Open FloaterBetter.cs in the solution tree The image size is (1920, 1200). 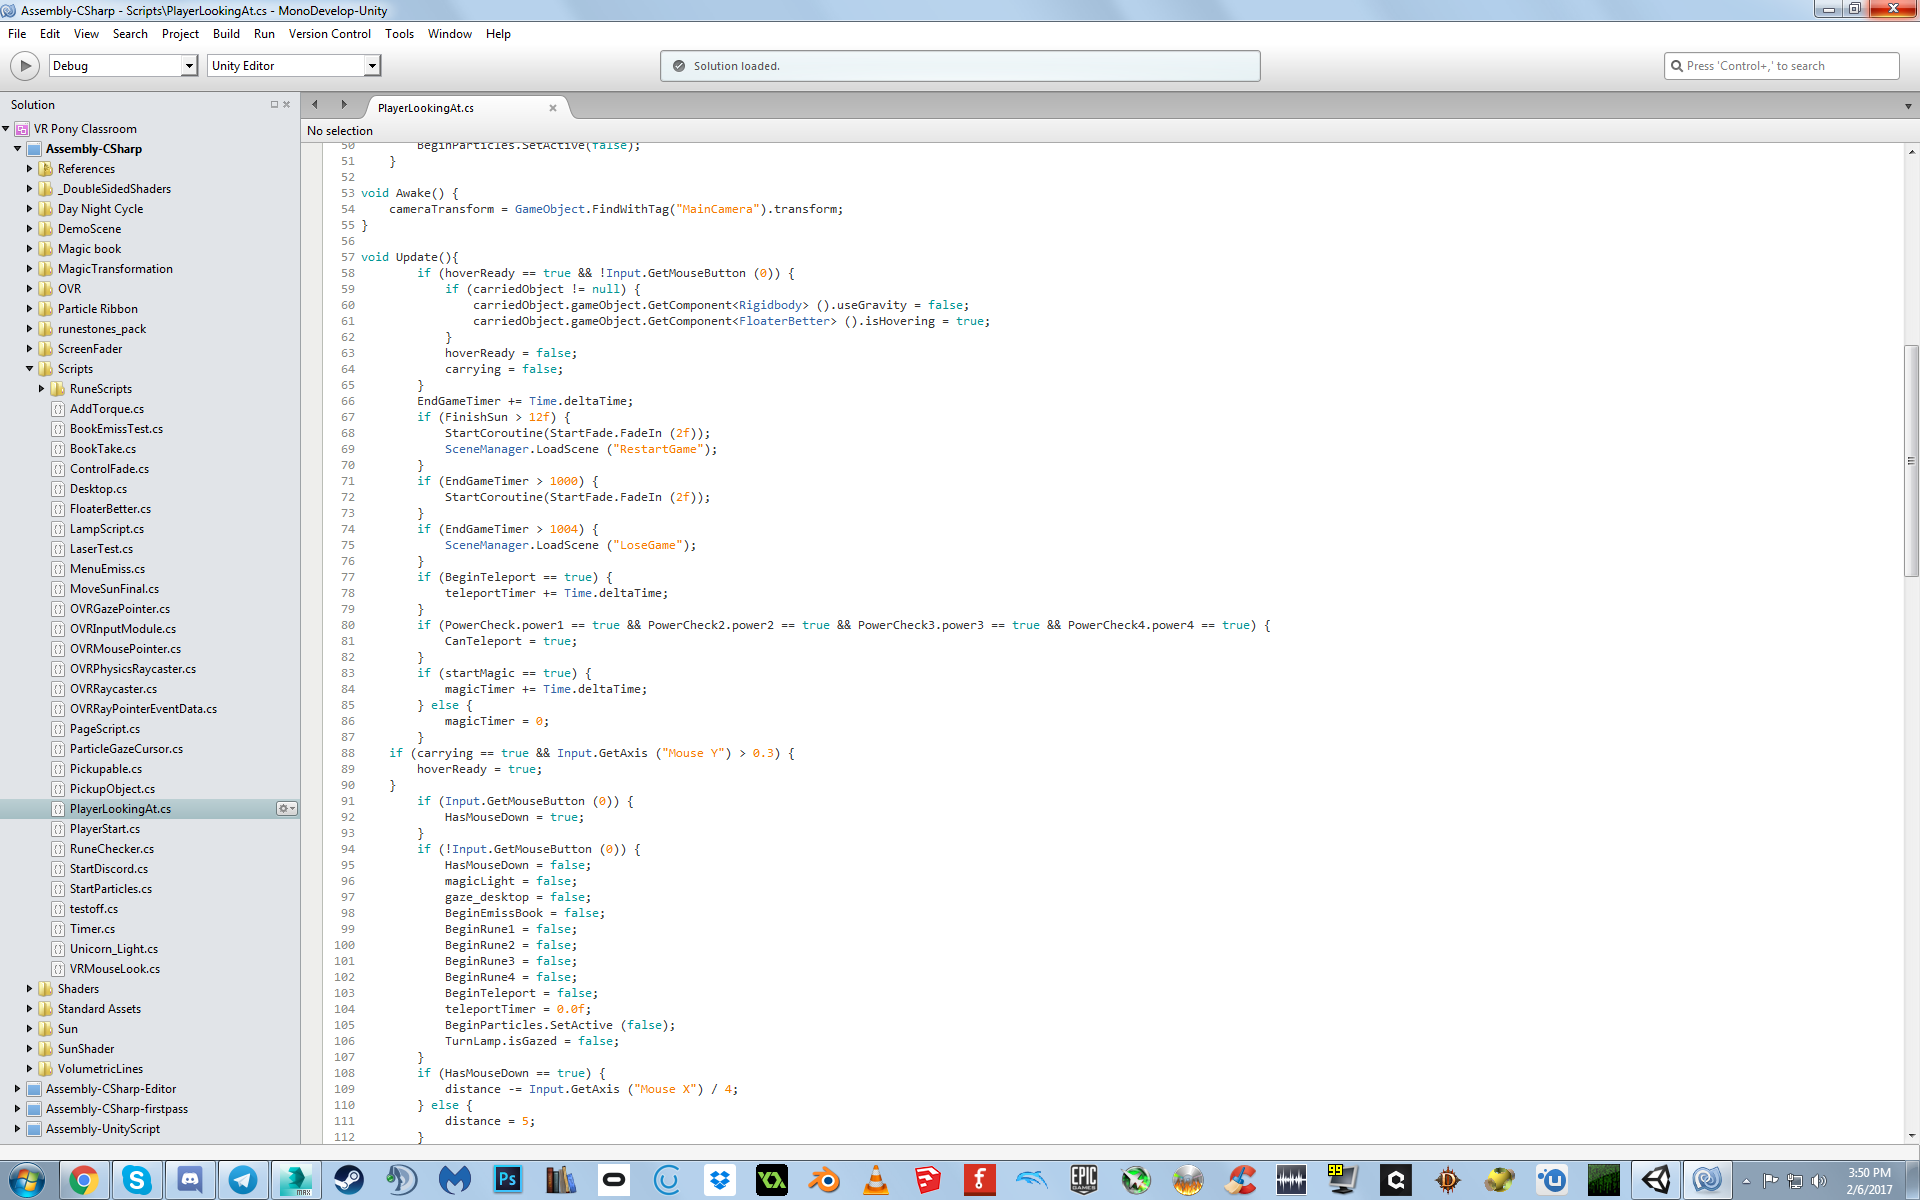pos(110,509)
